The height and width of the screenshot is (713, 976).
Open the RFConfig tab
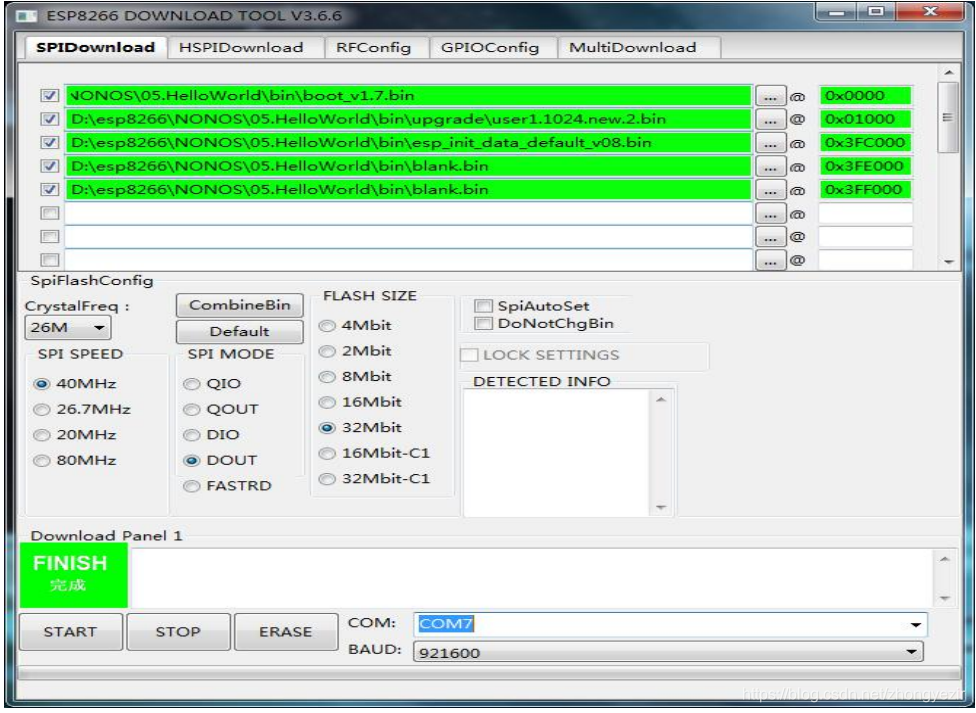pos(377,48)
